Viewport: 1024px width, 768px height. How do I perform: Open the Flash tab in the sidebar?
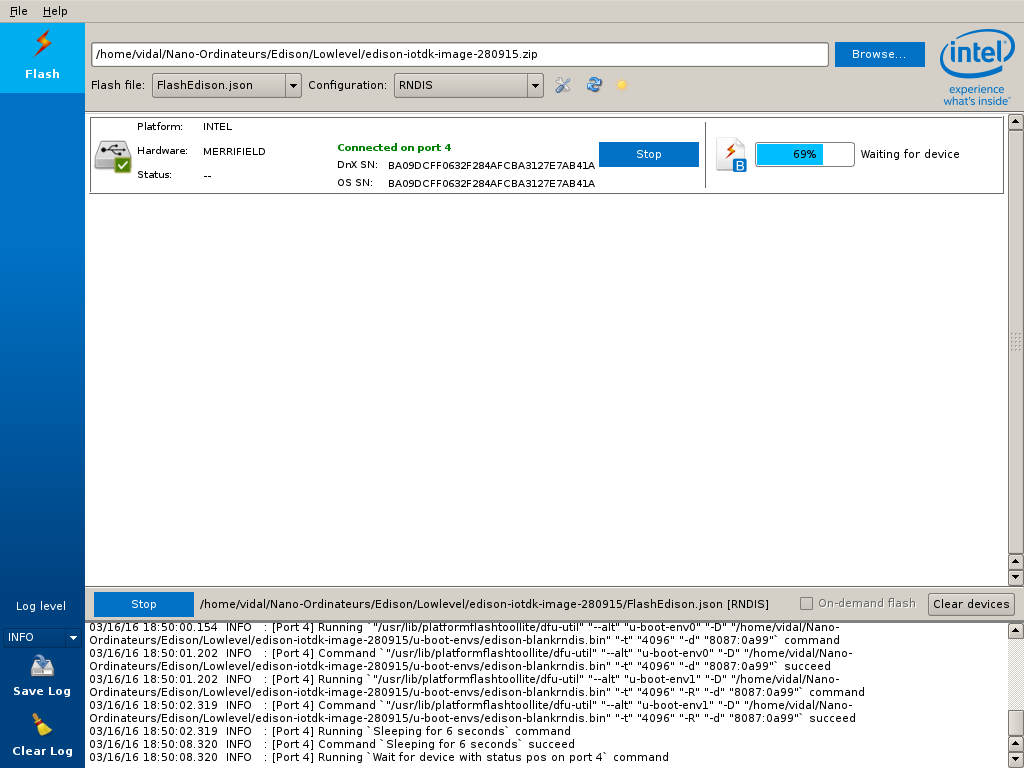point(42,57)
